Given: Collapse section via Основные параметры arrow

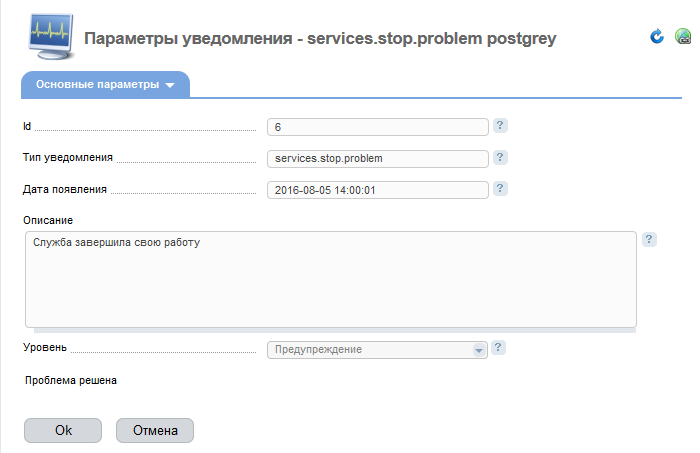Looking at the screenshot, I should click(170, 85).
